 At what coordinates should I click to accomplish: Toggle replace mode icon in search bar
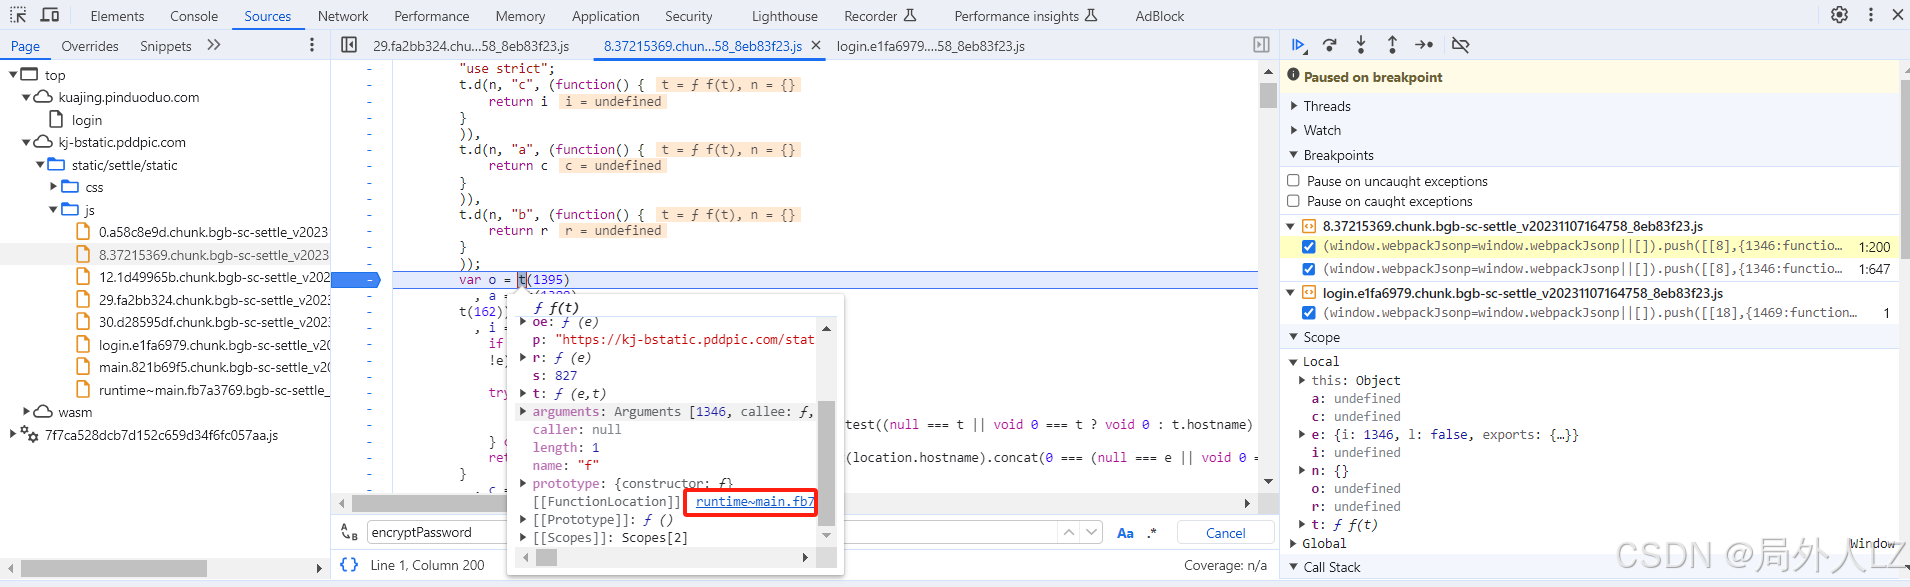pos(349,533)
